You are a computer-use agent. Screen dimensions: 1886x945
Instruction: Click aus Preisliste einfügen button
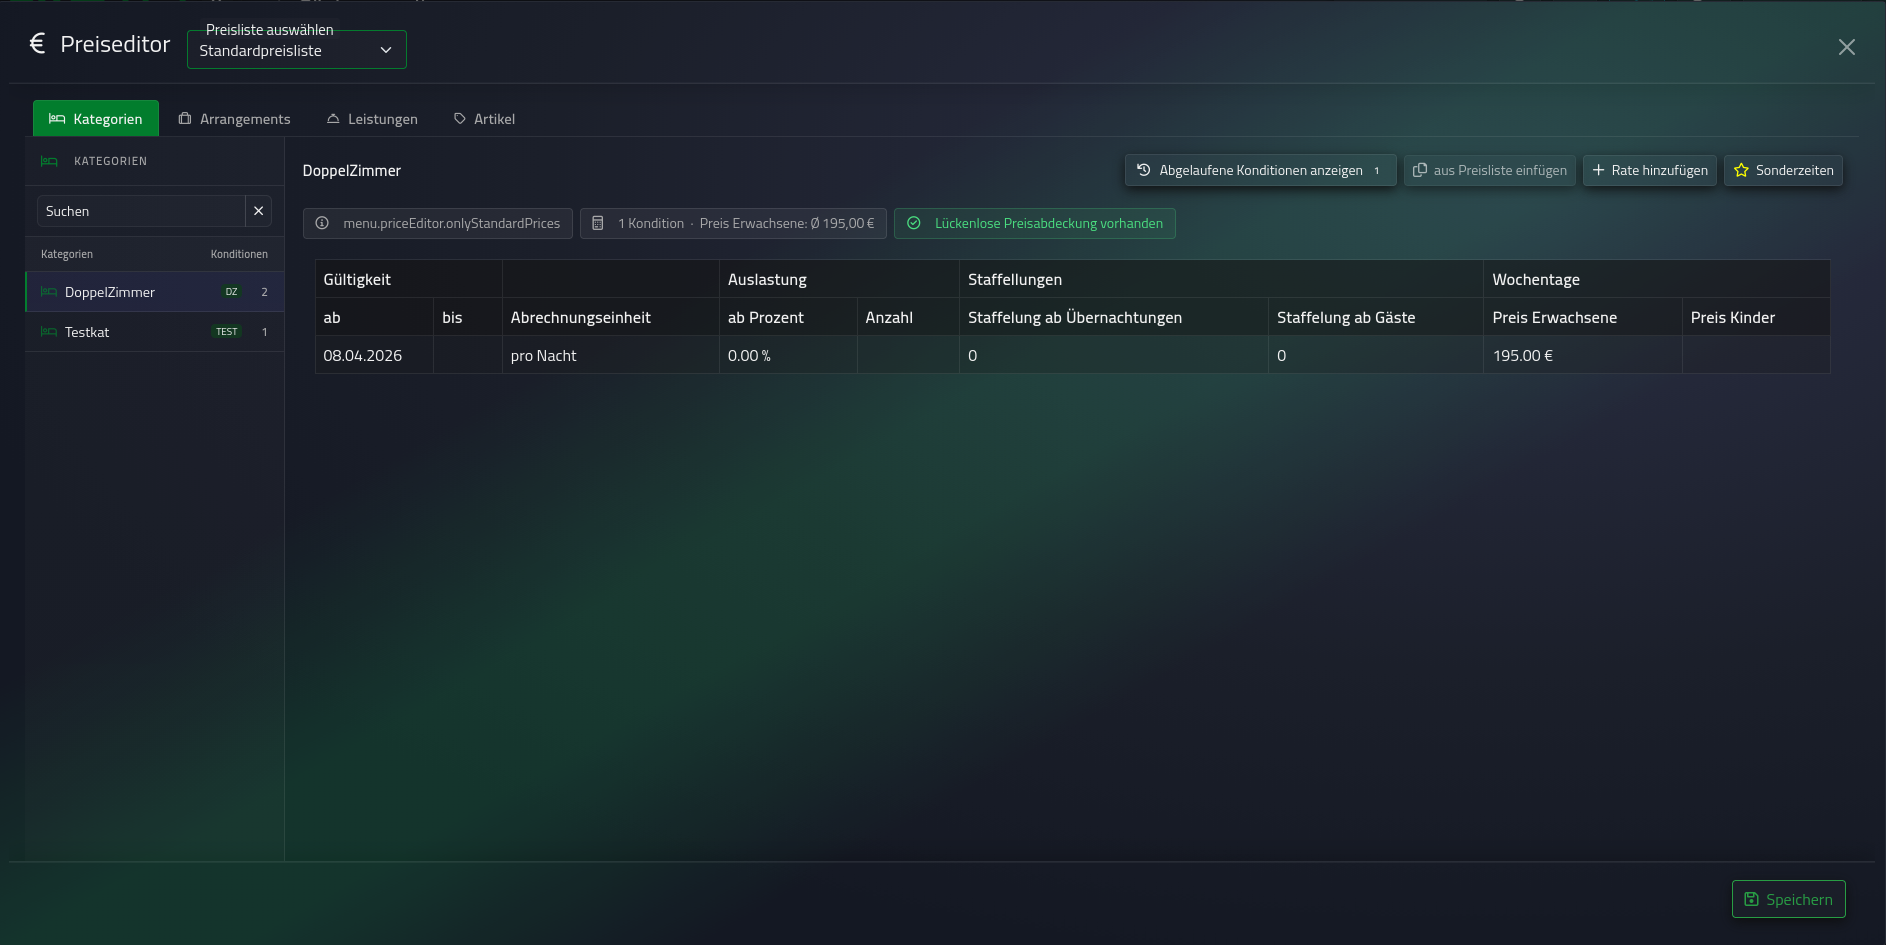coord(1490,170)
